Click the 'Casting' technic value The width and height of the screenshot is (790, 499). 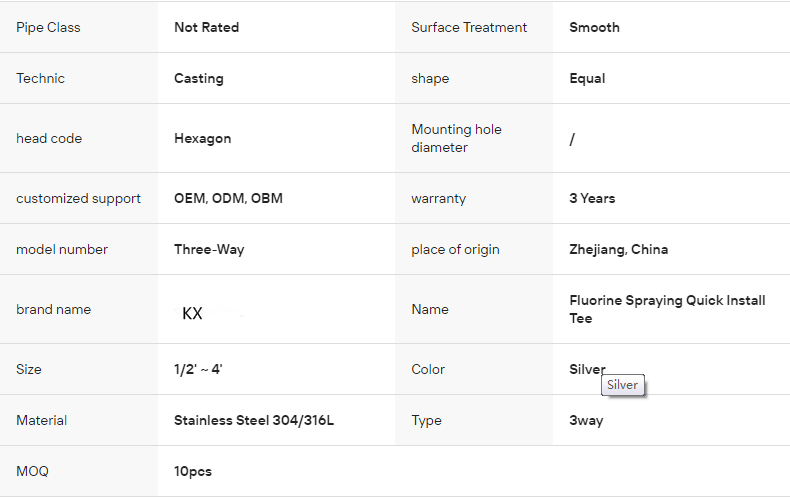coord(198,78)
